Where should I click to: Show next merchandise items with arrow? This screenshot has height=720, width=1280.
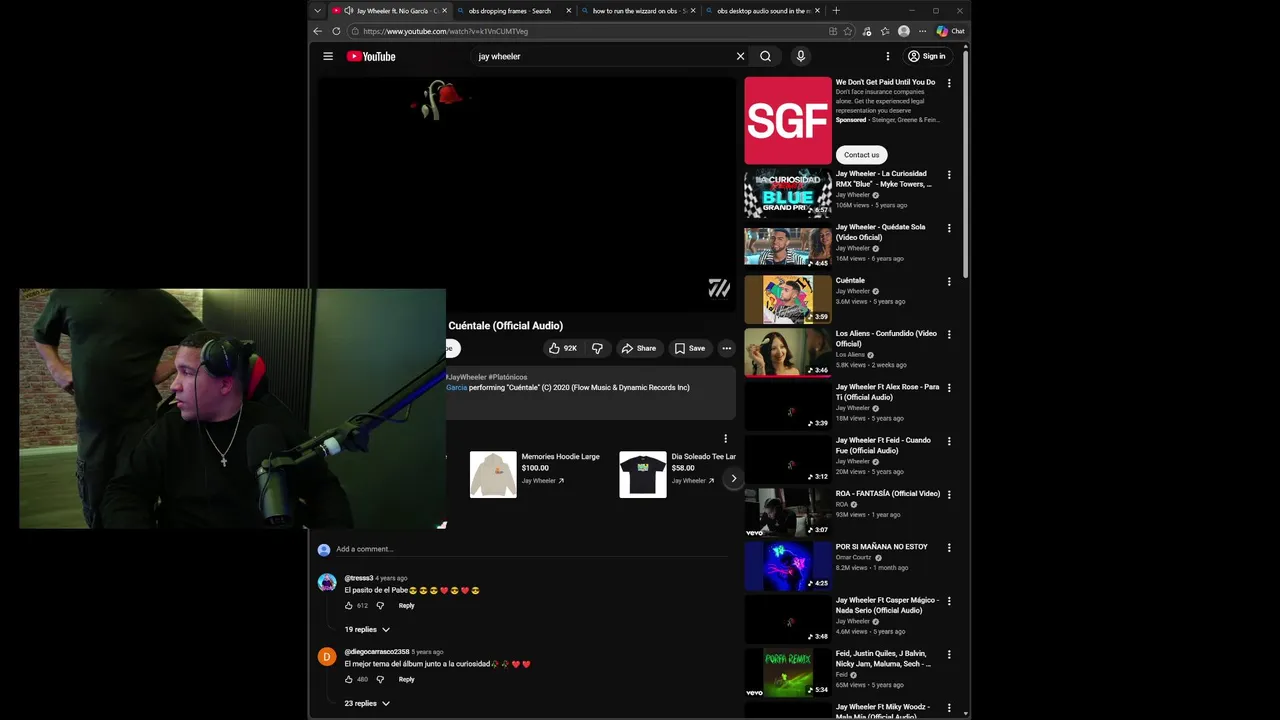(733, 478)
